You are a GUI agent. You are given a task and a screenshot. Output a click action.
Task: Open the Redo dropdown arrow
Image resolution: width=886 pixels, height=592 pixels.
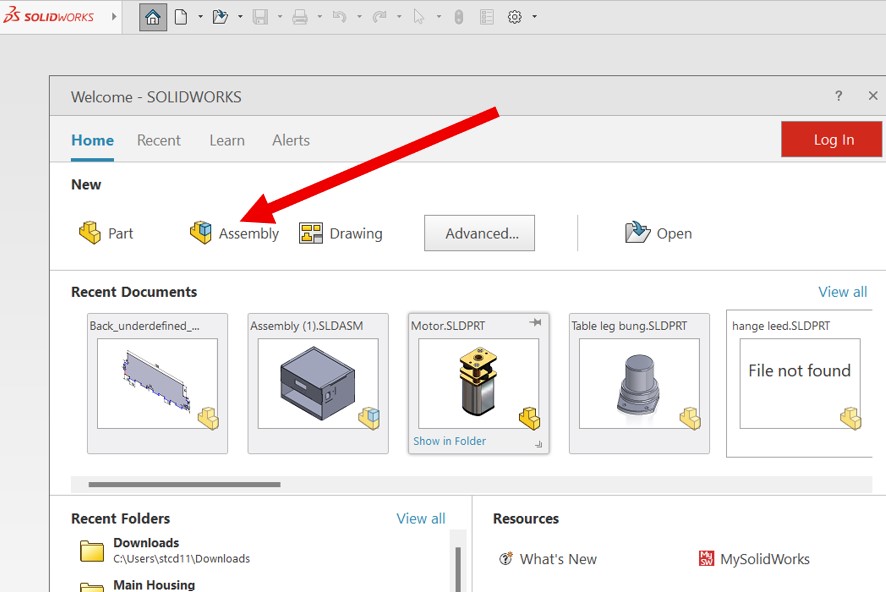click(x=399, y=17)
